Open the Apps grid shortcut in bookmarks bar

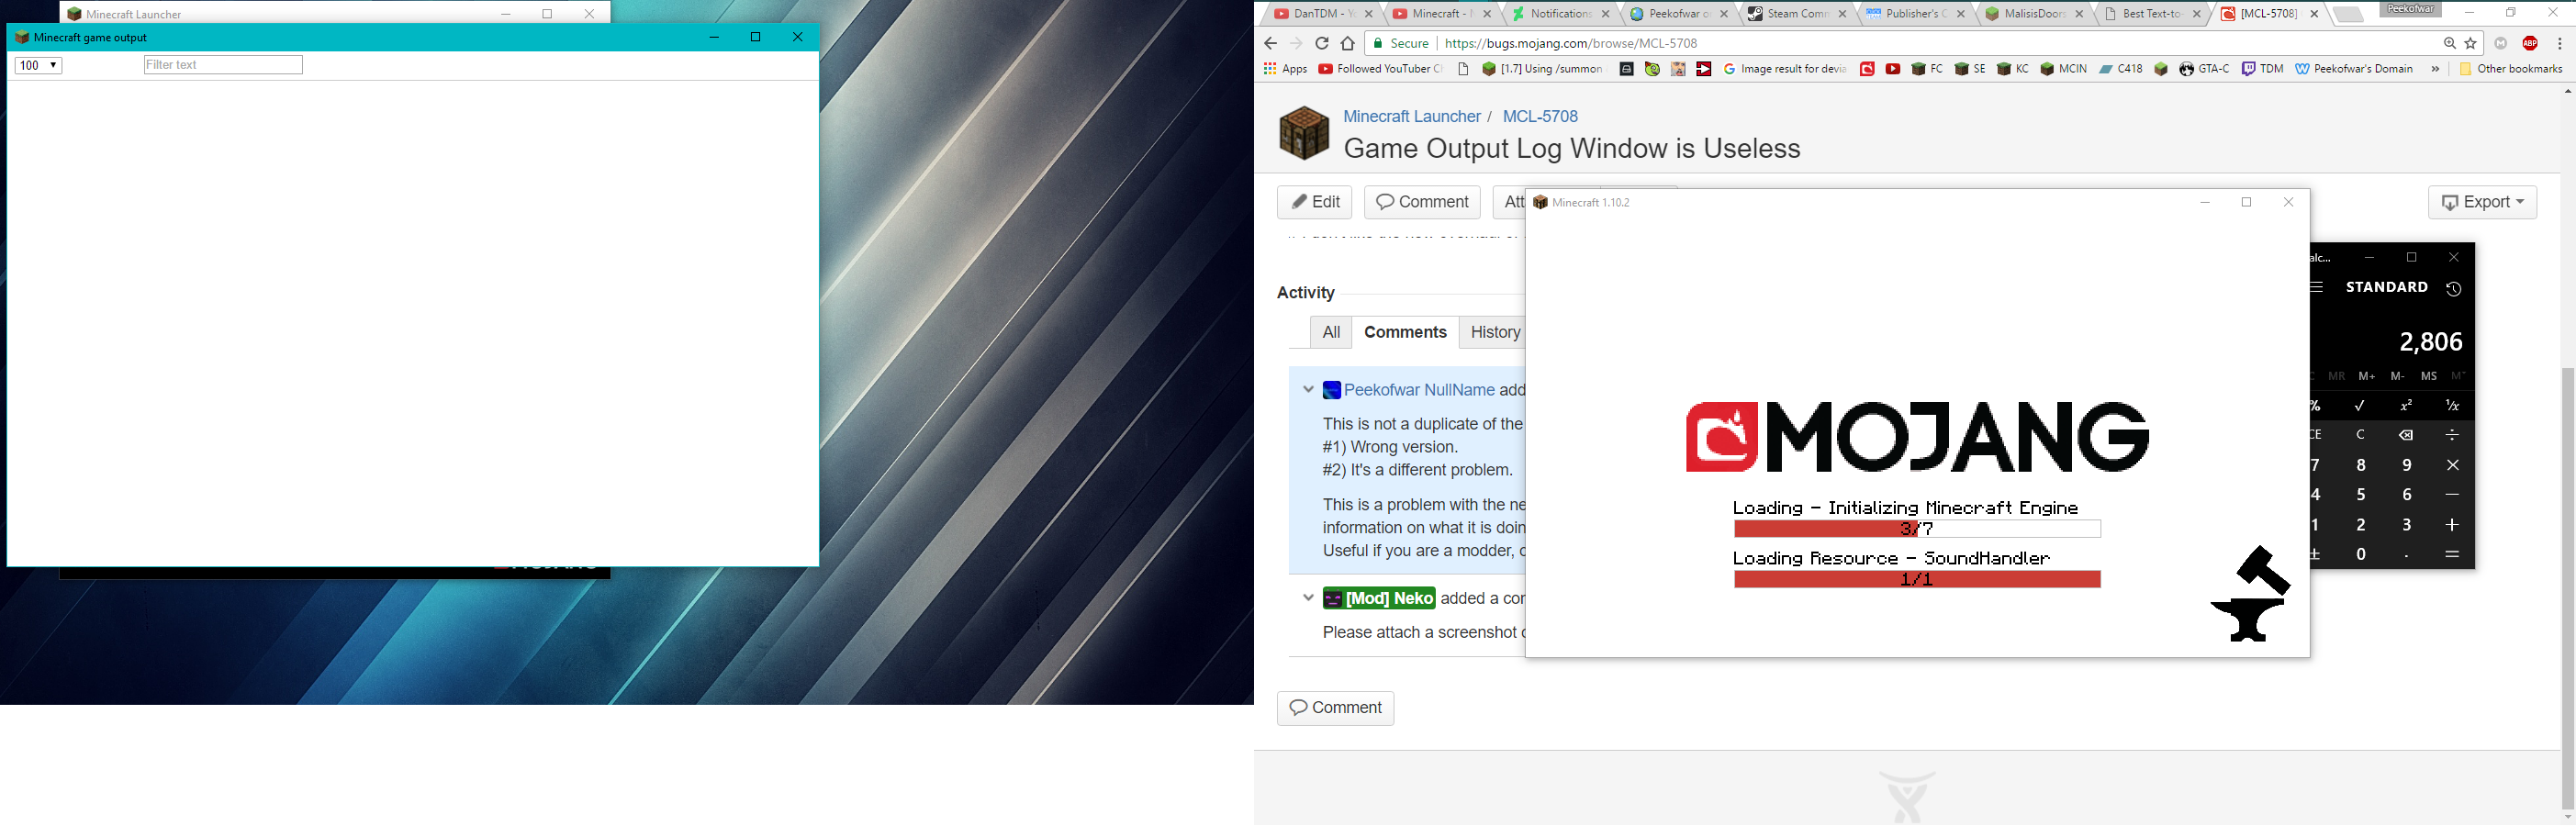tap(1285, 69)
